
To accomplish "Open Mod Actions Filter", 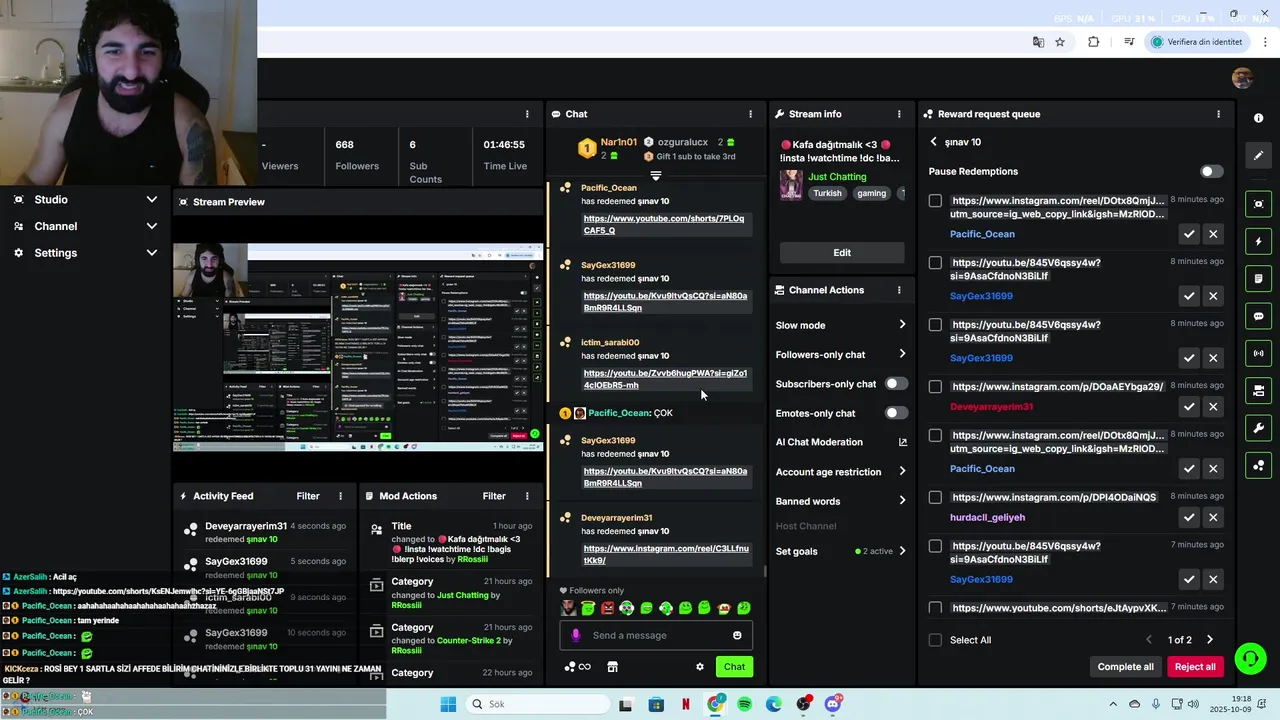I will 494,496.
